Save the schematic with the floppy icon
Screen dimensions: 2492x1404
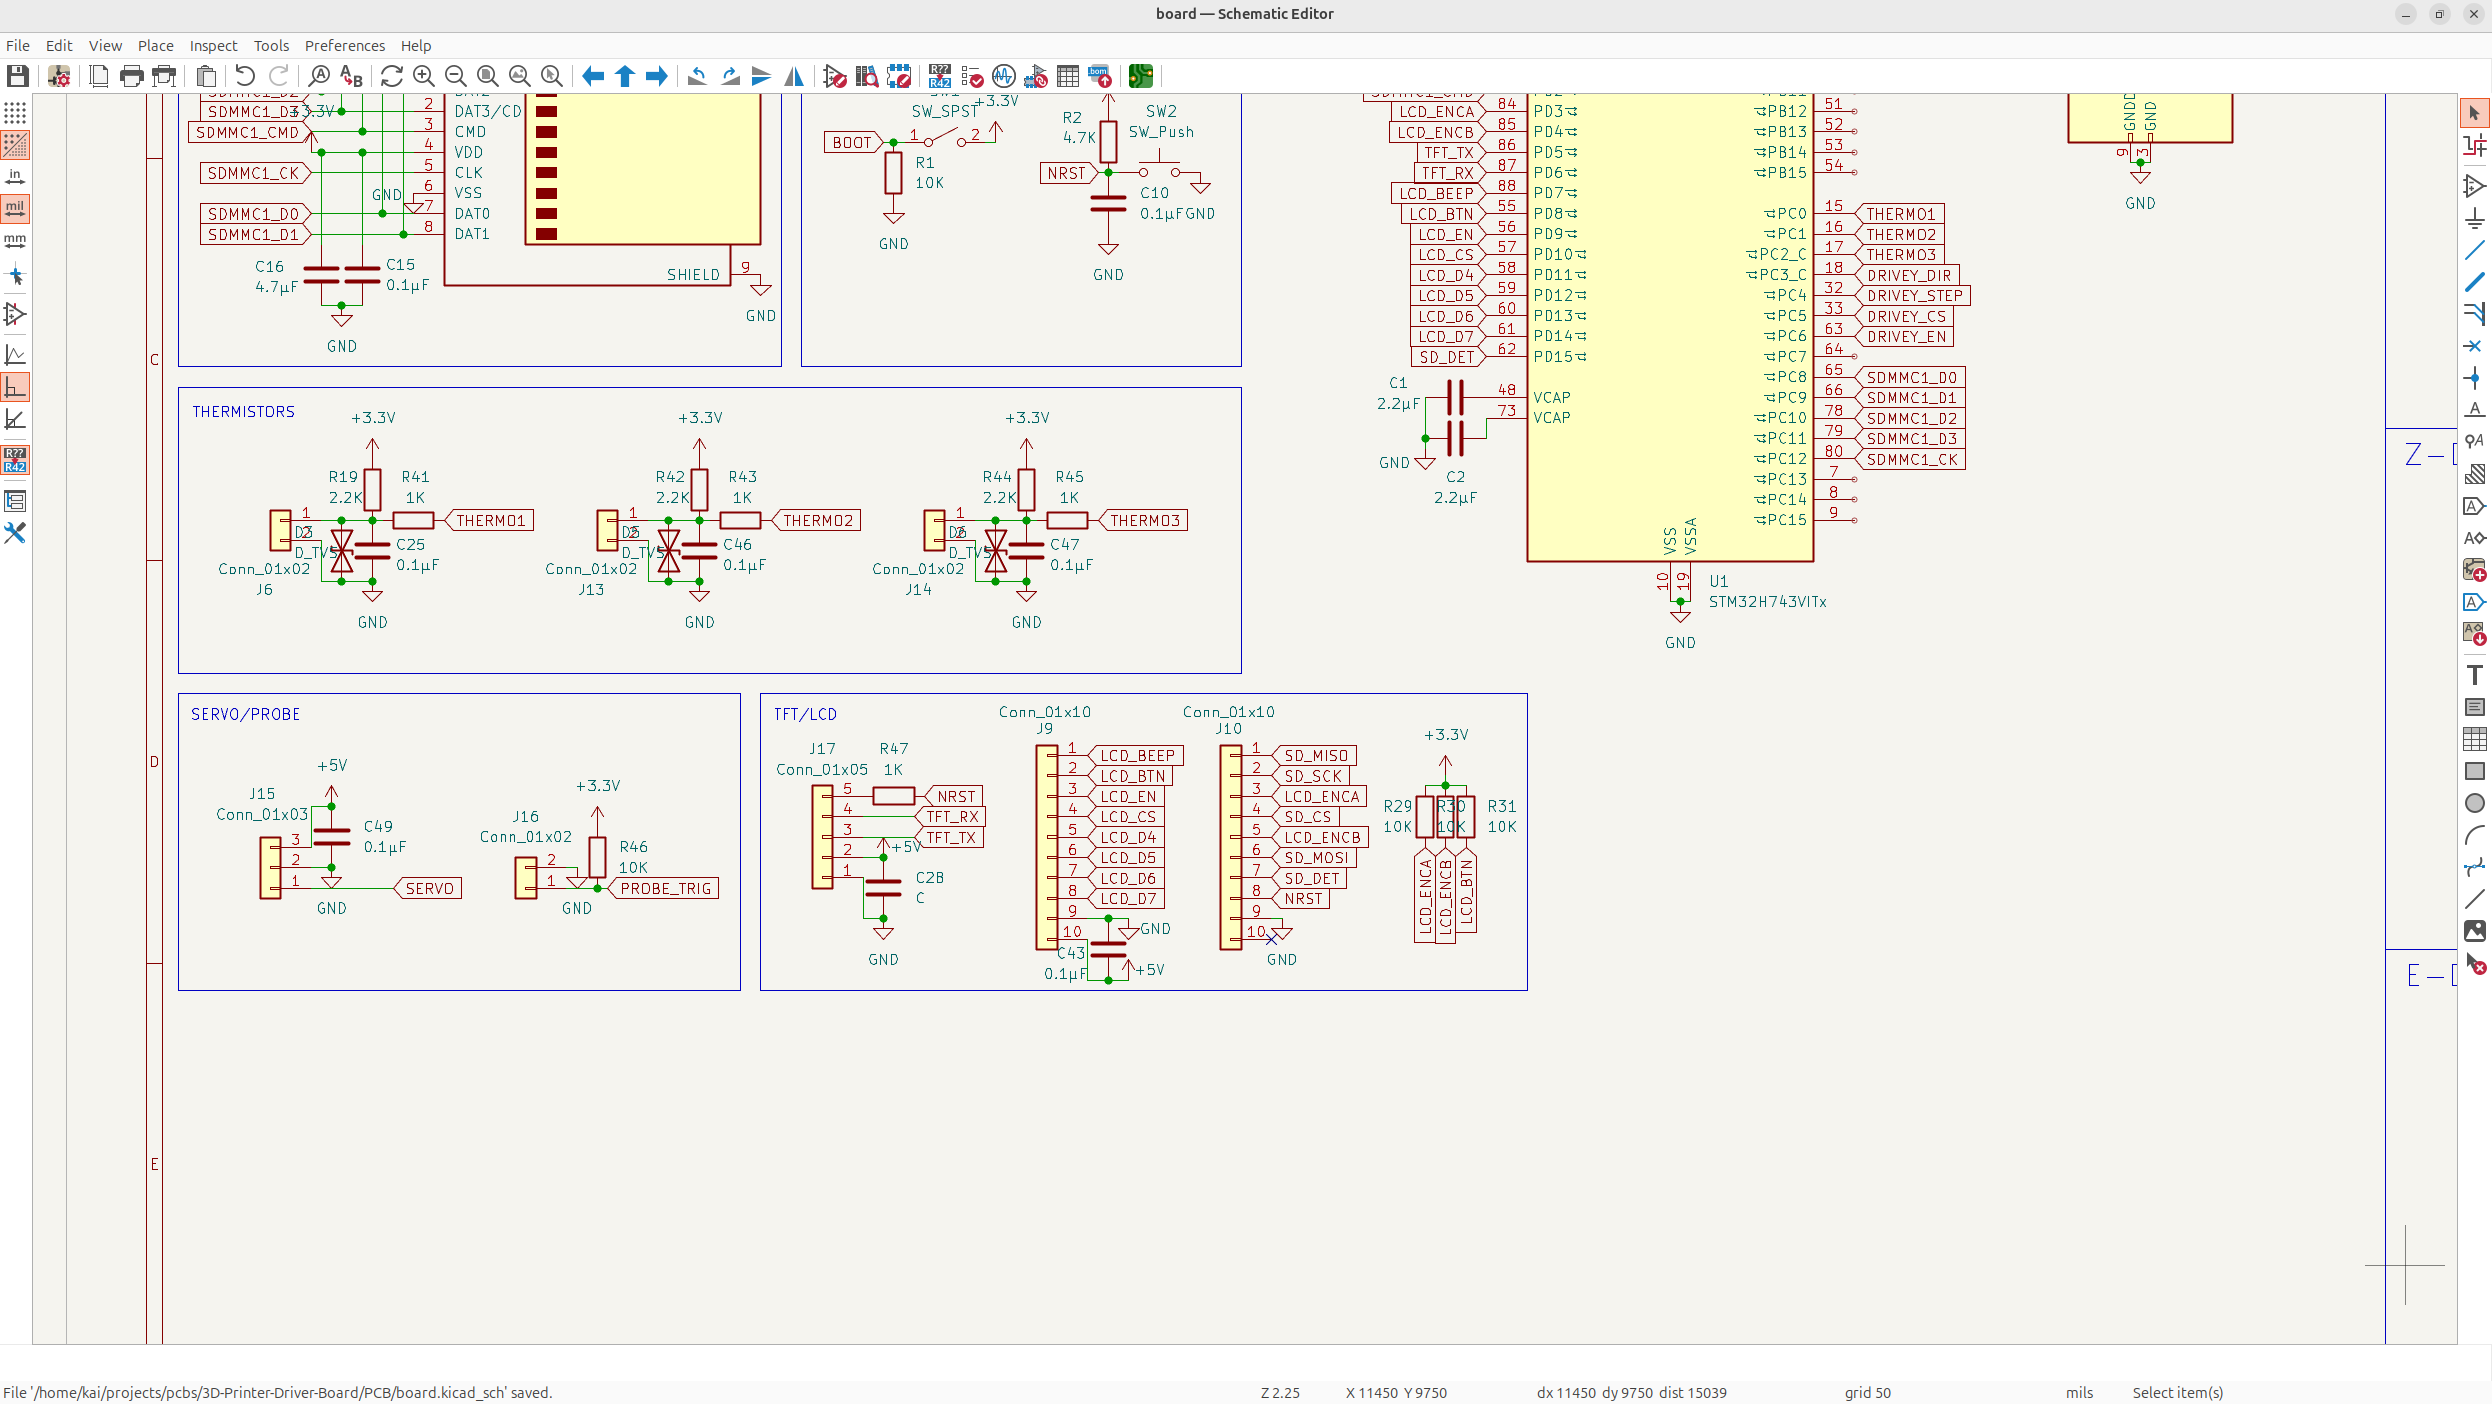pyautogui.click(x=17, y=76)
